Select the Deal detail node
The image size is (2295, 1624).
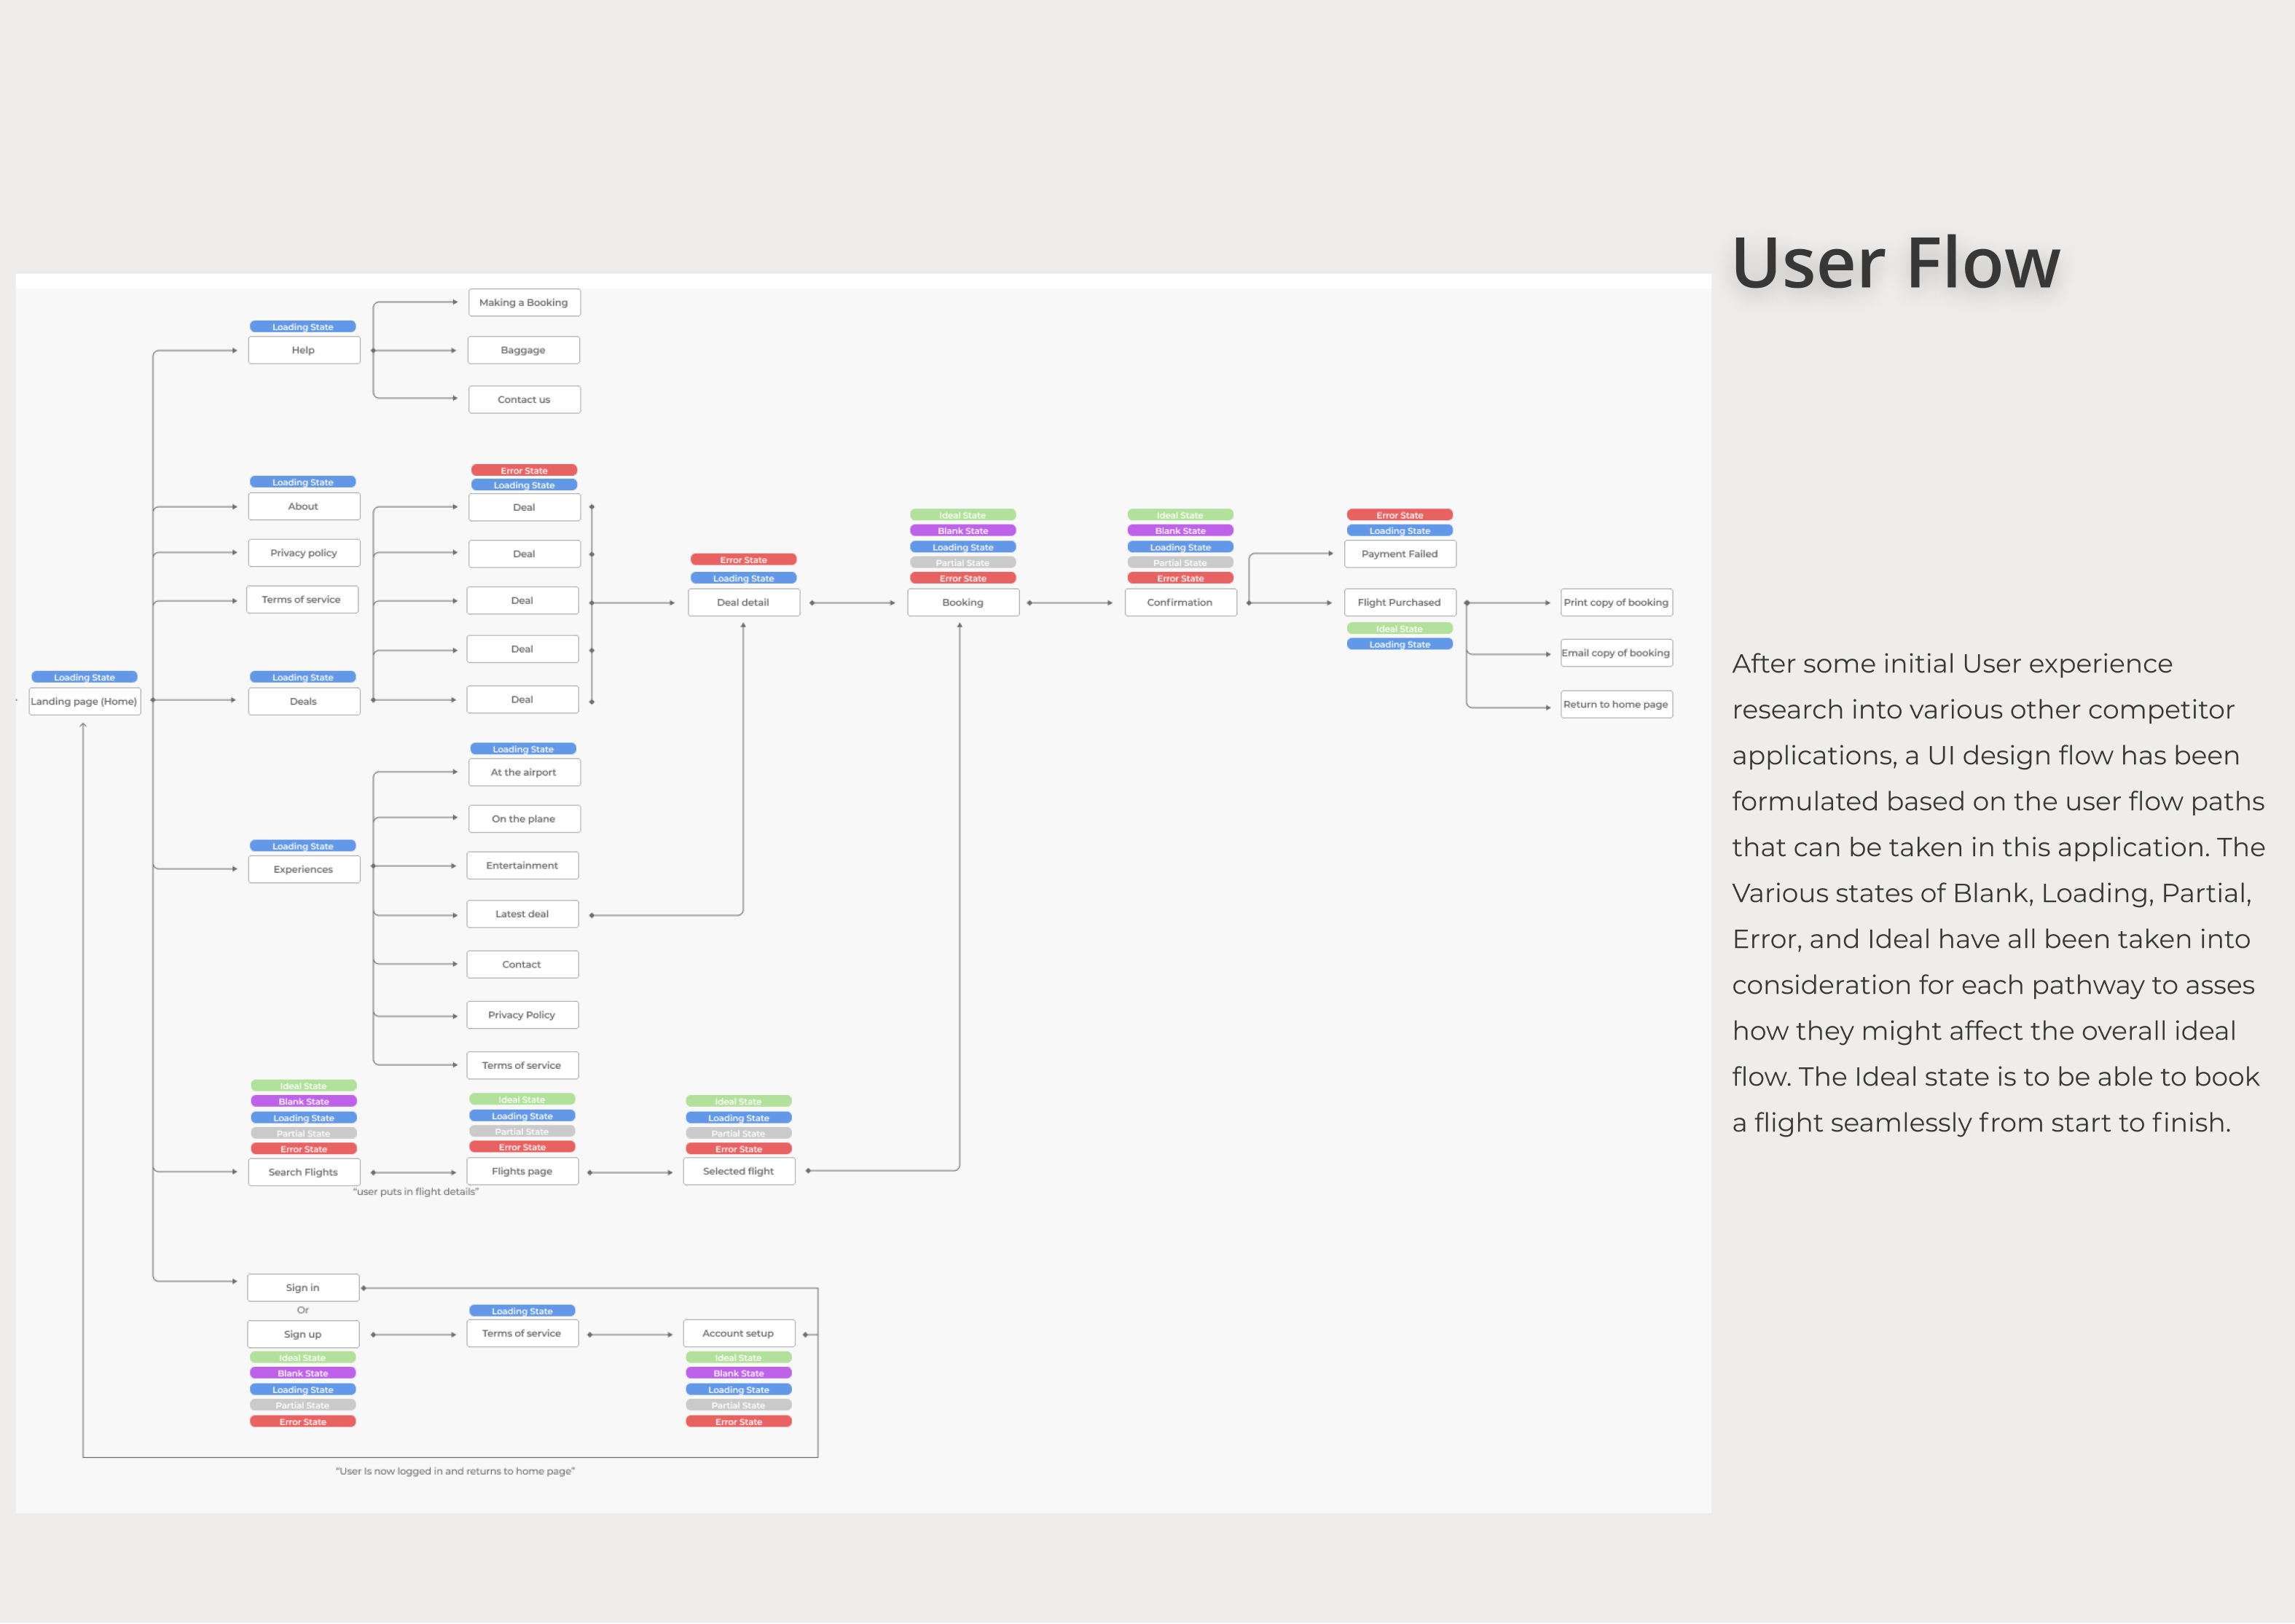[x=743, y=602]
